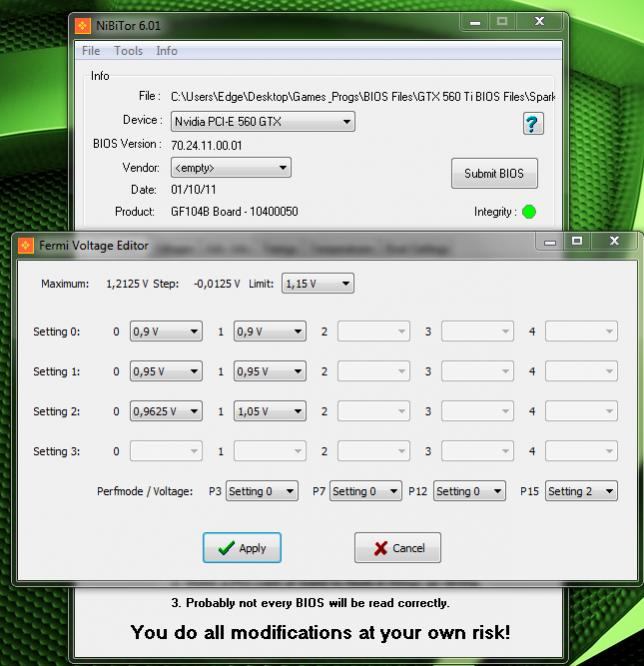
Task: Minimize the Fermi Voltage Editor window
Action: (x=550, y=242)
